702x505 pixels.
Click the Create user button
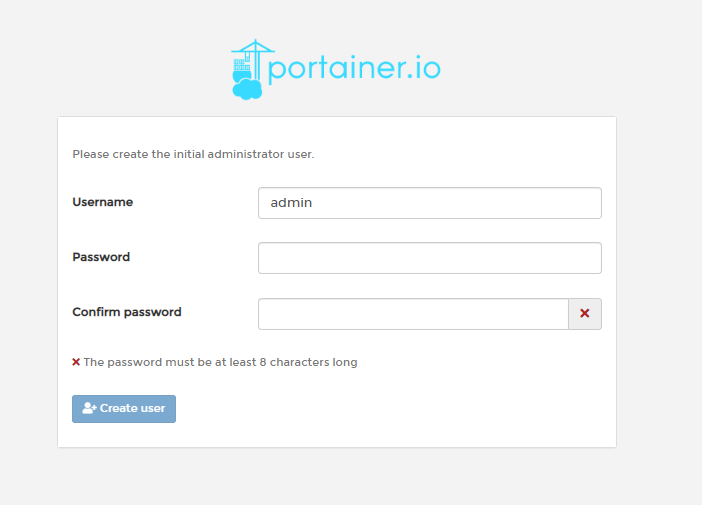[124, 409]
